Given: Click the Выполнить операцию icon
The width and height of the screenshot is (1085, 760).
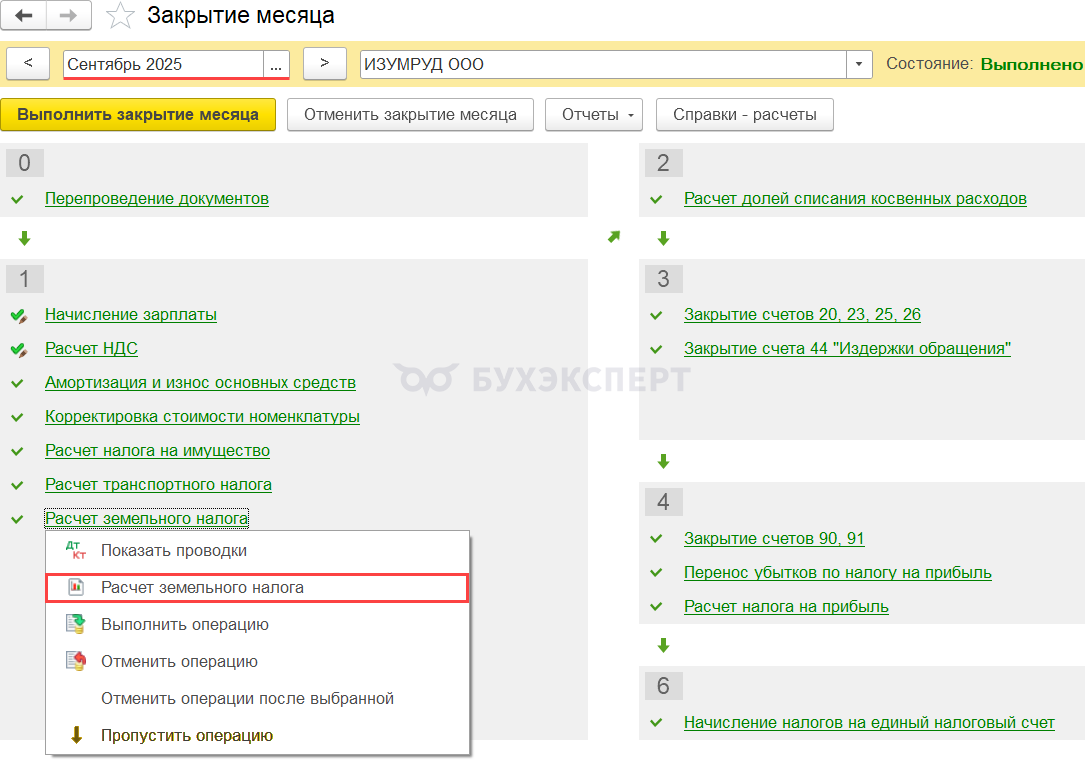Looking at the screenshot, I should pos(76,625).
